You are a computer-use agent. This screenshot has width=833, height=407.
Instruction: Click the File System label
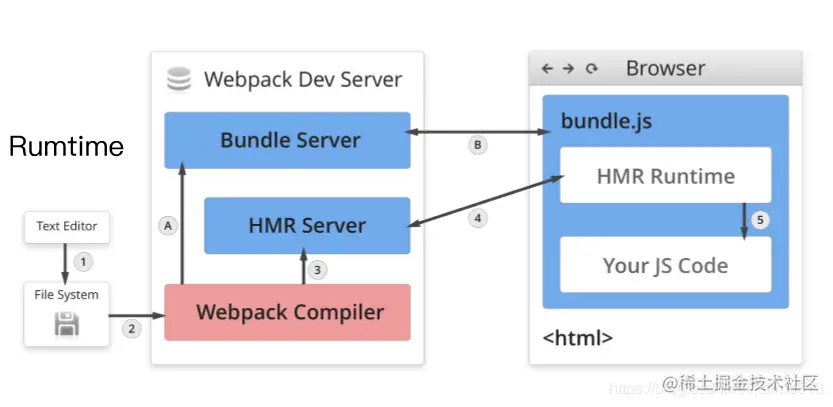pyautogui.click(x=66, y=295)
